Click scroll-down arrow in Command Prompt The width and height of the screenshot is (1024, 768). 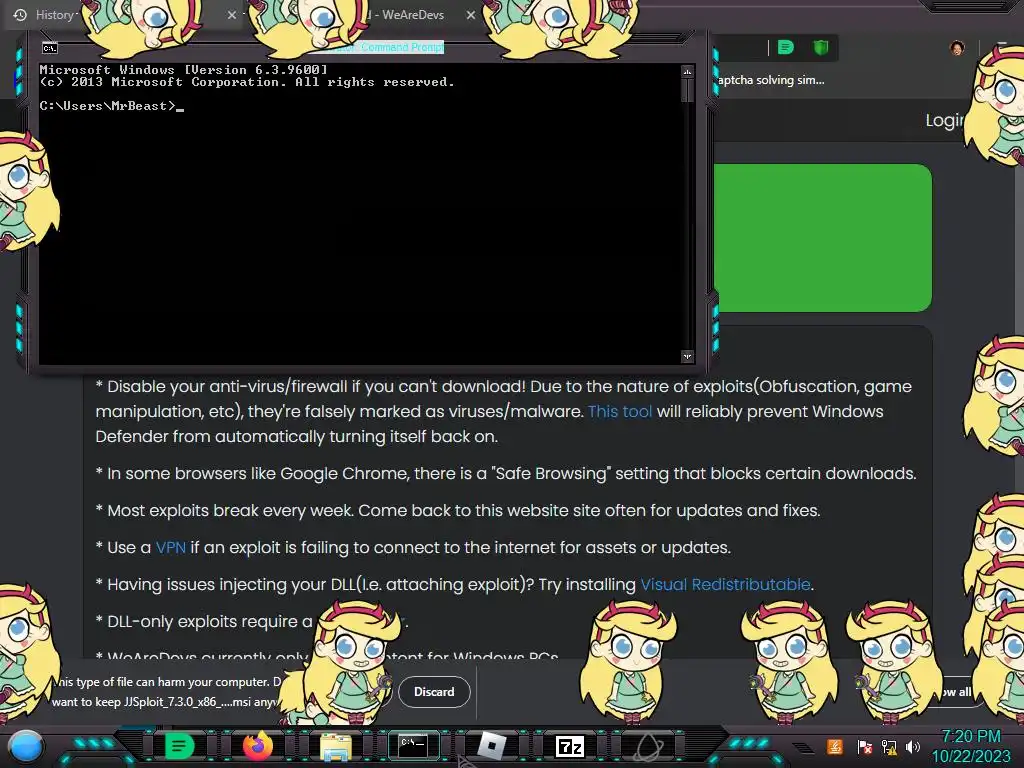[x=687, y=357]
